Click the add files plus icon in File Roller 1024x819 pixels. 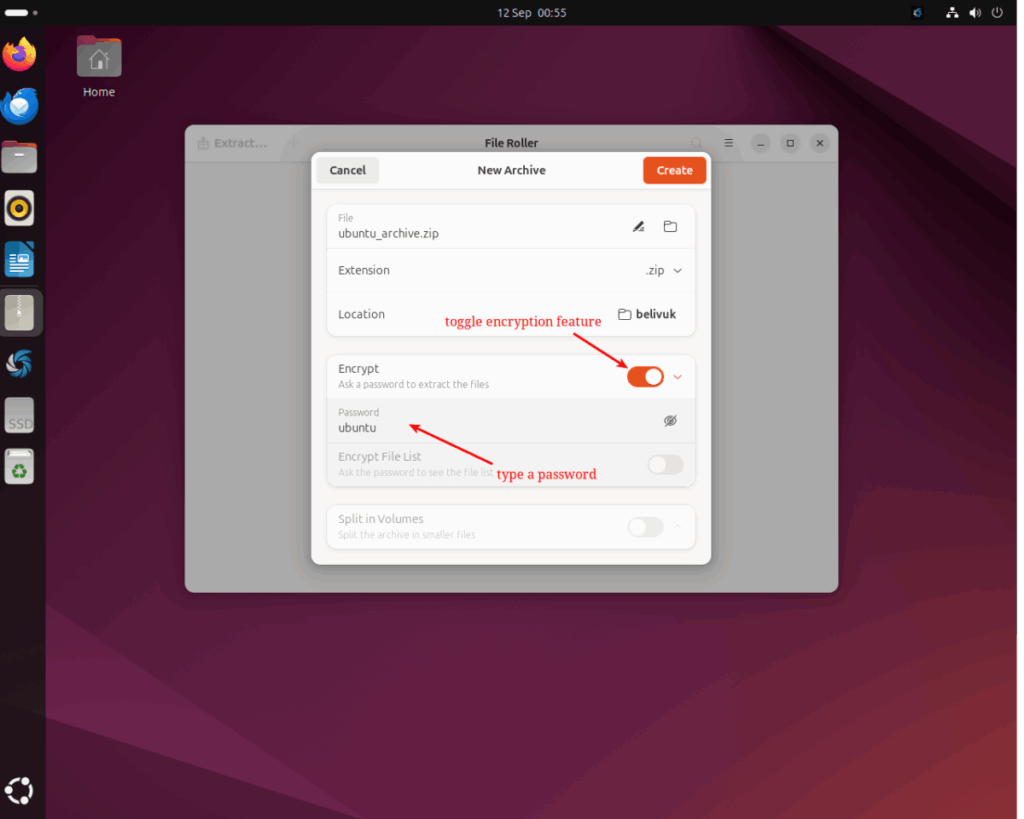(293, 142)
